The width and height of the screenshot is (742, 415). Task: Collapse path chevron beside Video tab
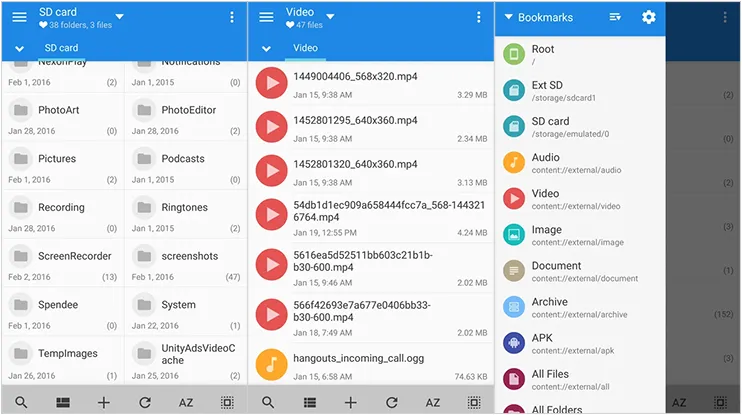click(266, 49)
